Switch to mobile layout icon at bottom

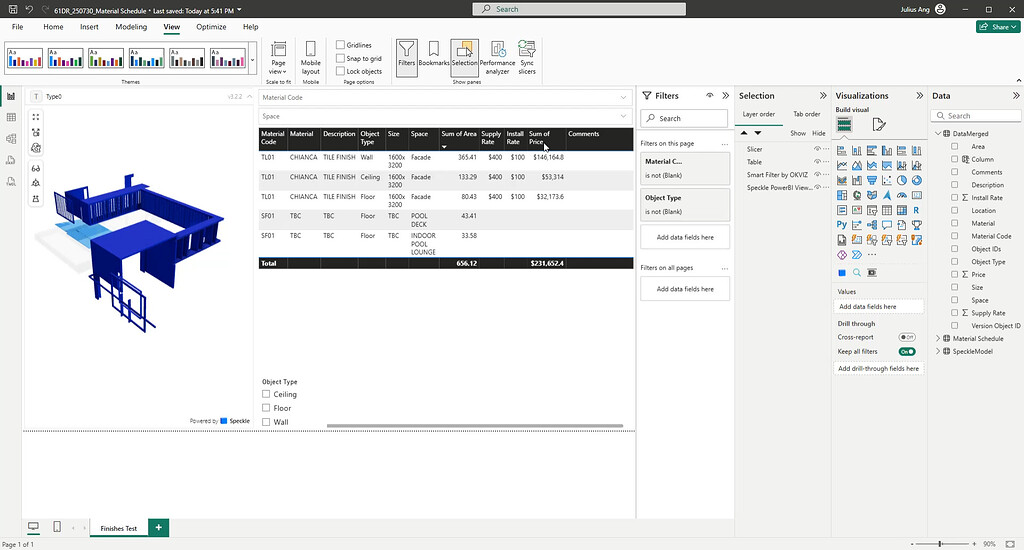point(57,526)
